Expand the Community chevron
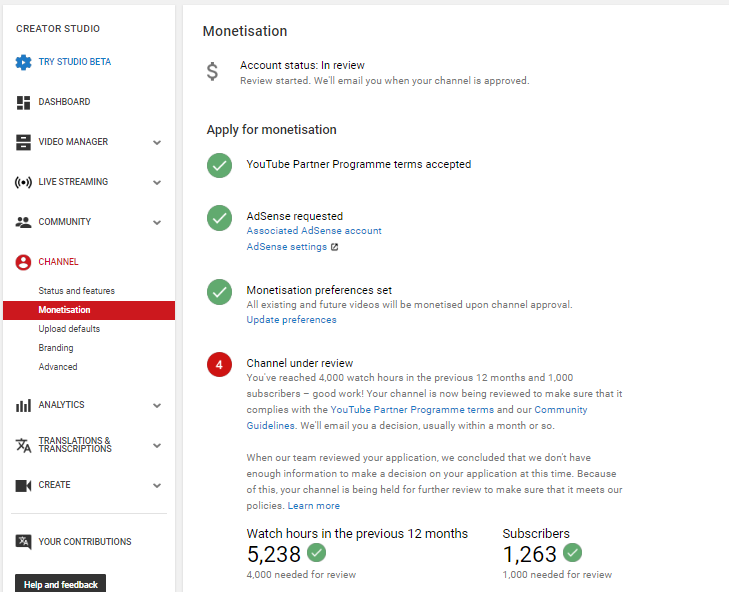Screen dimensions: 729x592 click(157, 222)
